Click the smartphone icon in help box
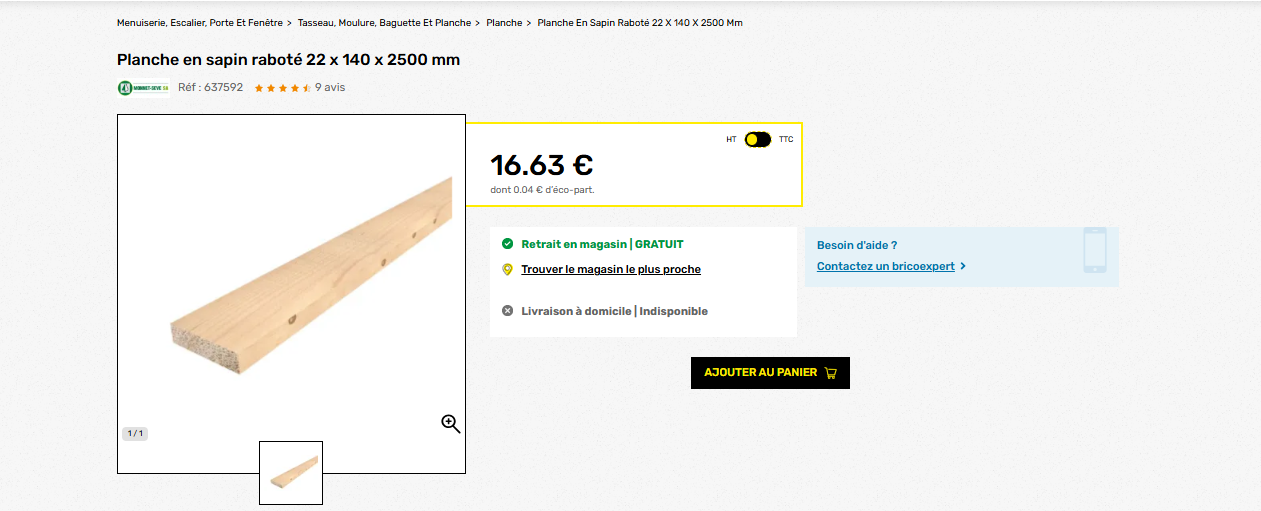Screen dimensions: 1261x511 [1095, 250]
